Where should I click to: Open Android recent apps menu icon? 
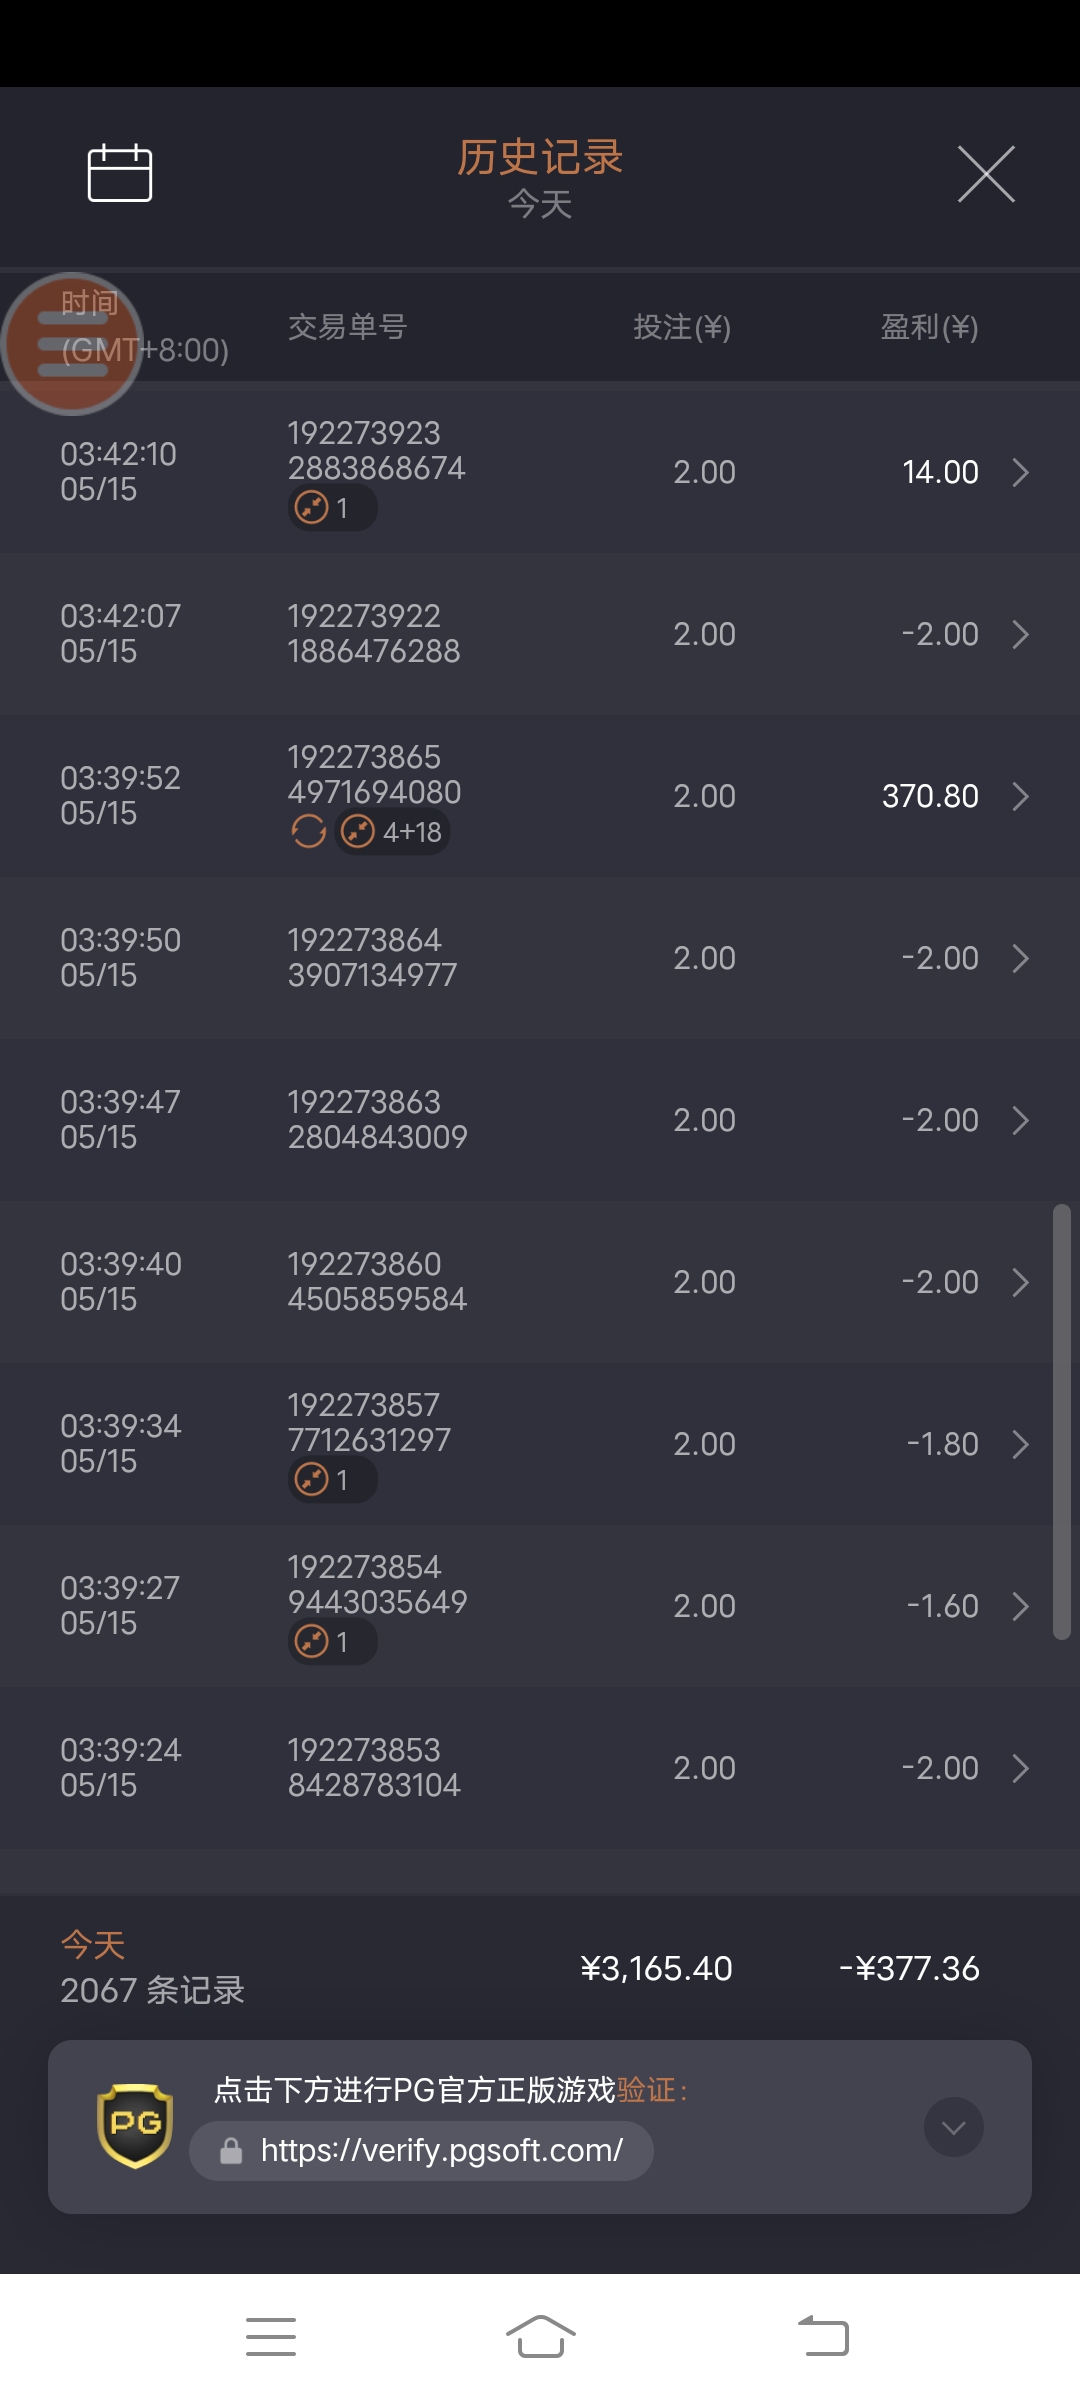pyautogui.click(x=271, y=2336)
